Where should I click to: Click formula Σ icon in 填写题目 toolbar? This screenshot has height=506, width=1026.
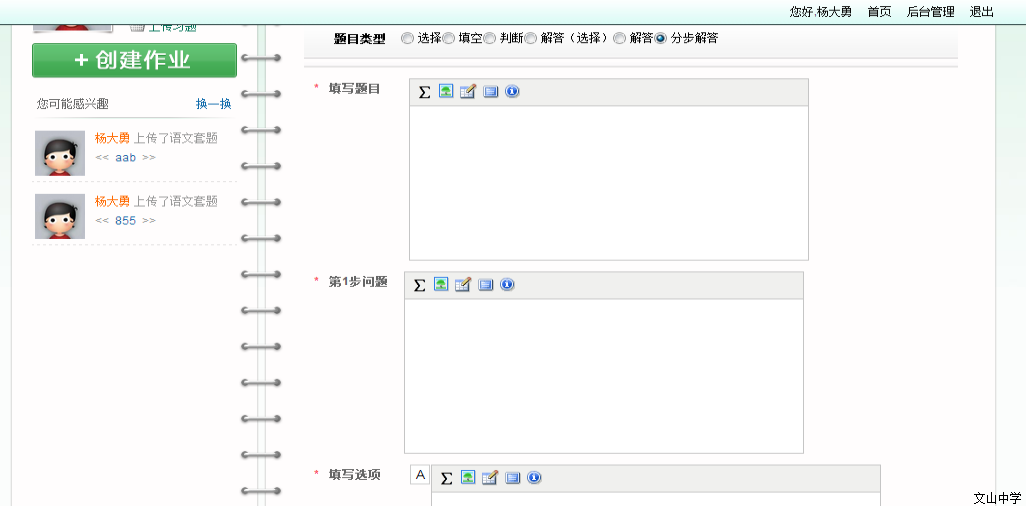[x=424, y=92]
